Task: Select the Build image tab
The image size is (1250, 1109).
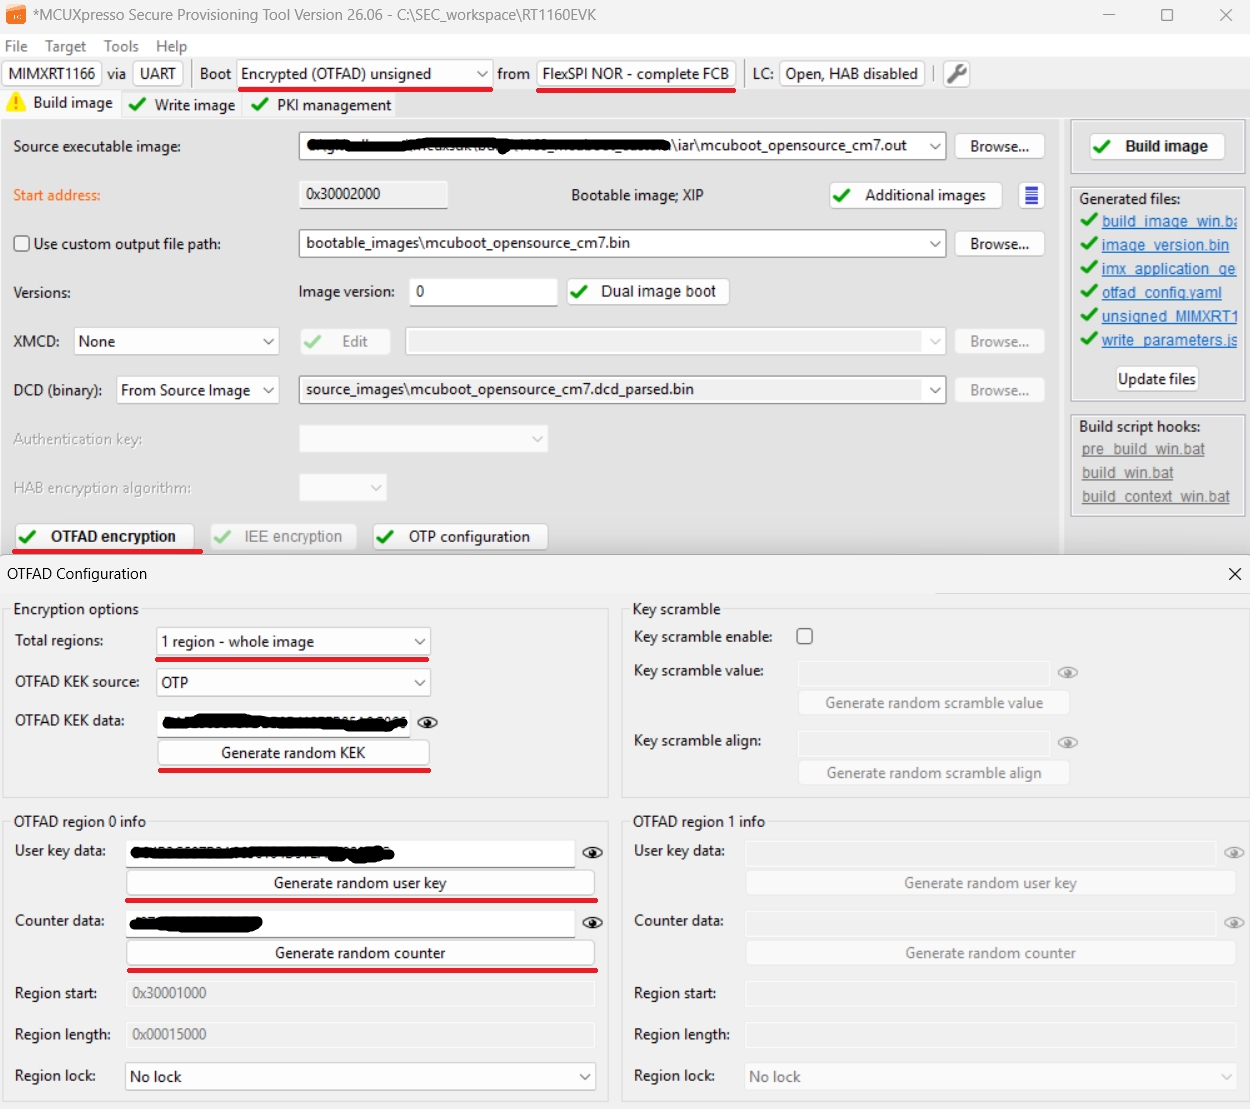Action: [x=61, y=103]
